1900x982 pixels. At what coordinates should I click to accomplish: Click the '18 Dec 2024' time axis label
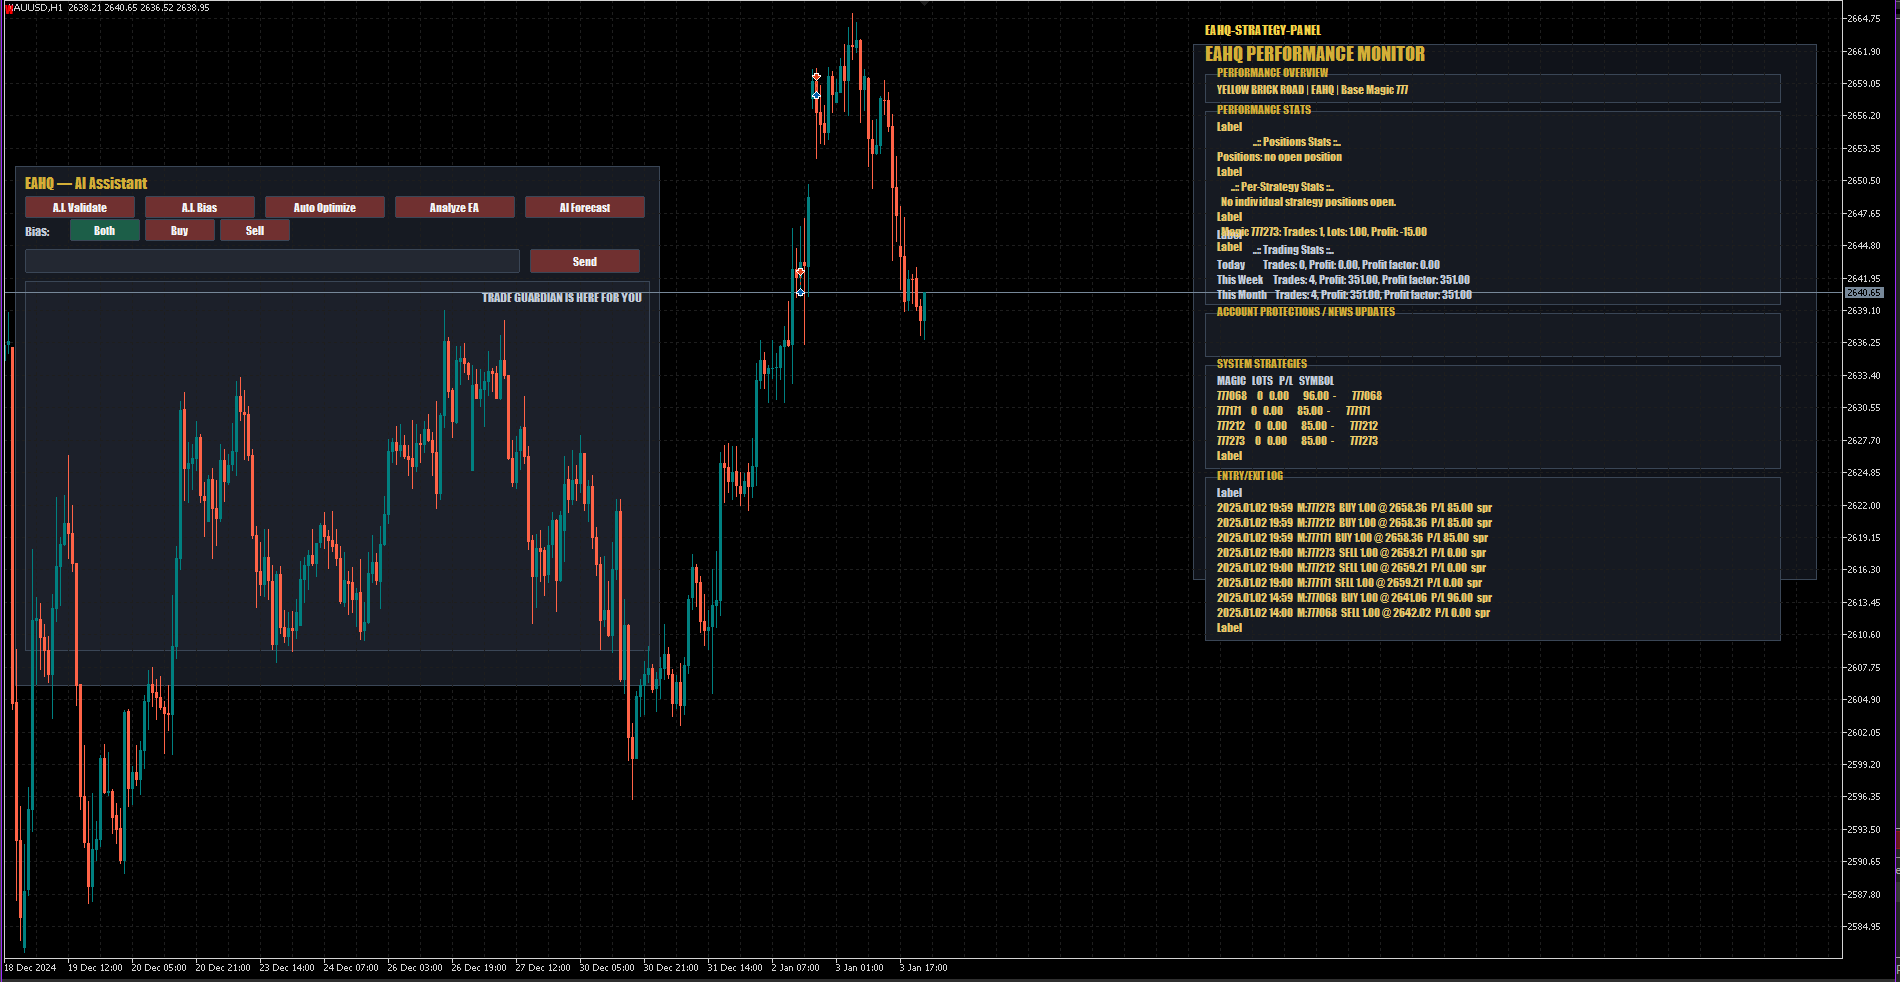tap(30, 968)
